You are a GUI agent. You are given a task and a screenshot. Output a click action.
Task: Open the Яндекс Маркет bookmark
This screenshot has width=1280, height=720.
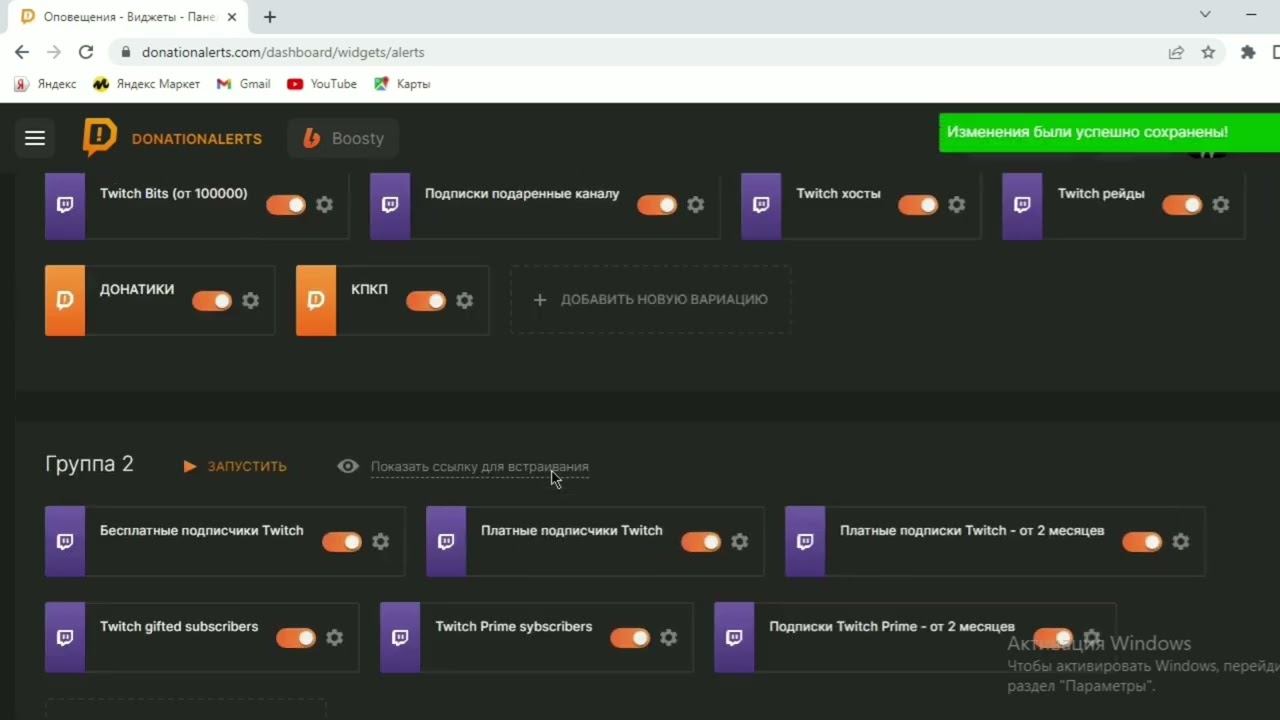click(147, 84)
